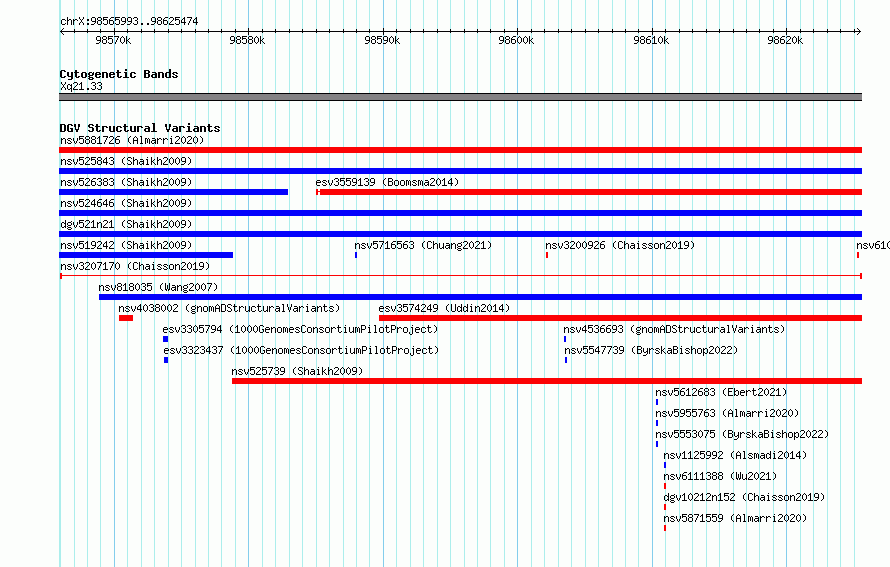Click the 98620k ruler tick label
Screen dimensions: 890x567
tap(785, 40)
